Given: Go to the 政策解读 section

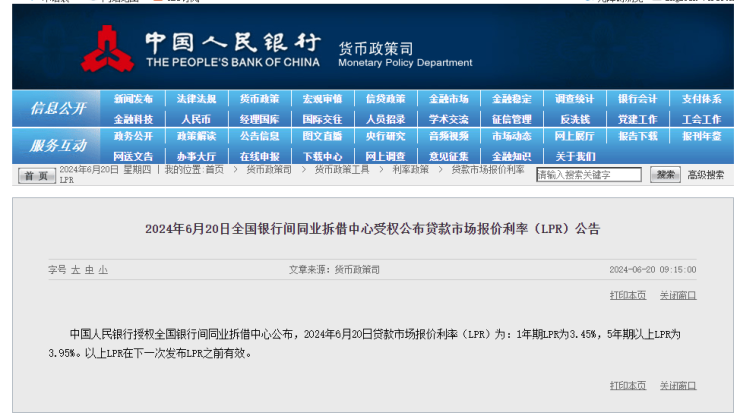Looking at the screenshot, I should [196, 136].
